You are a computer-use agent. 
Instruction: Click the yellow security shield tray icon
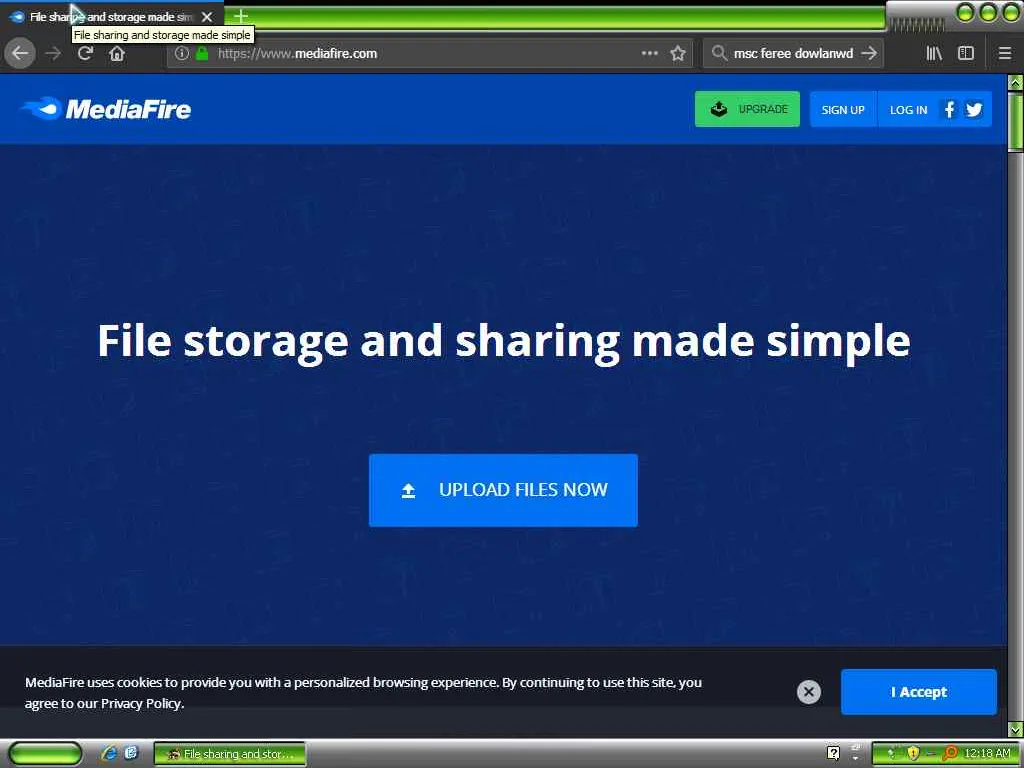(x=913, y=754)
